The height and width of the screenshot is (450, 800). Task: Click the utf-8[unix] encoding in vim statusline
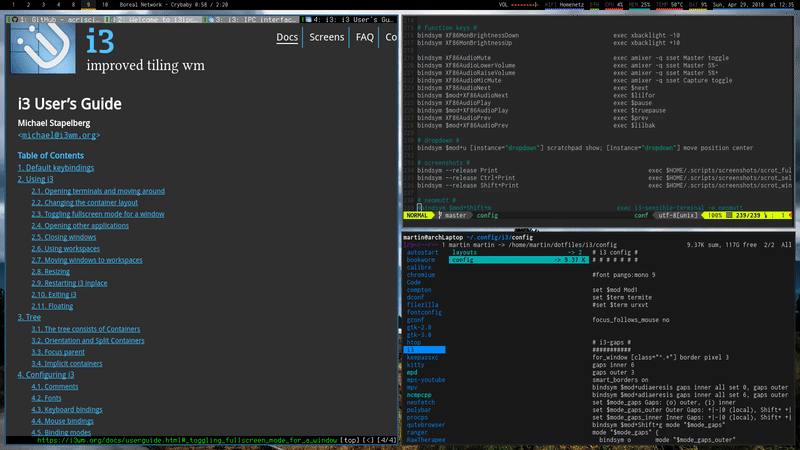click(677, 215)
